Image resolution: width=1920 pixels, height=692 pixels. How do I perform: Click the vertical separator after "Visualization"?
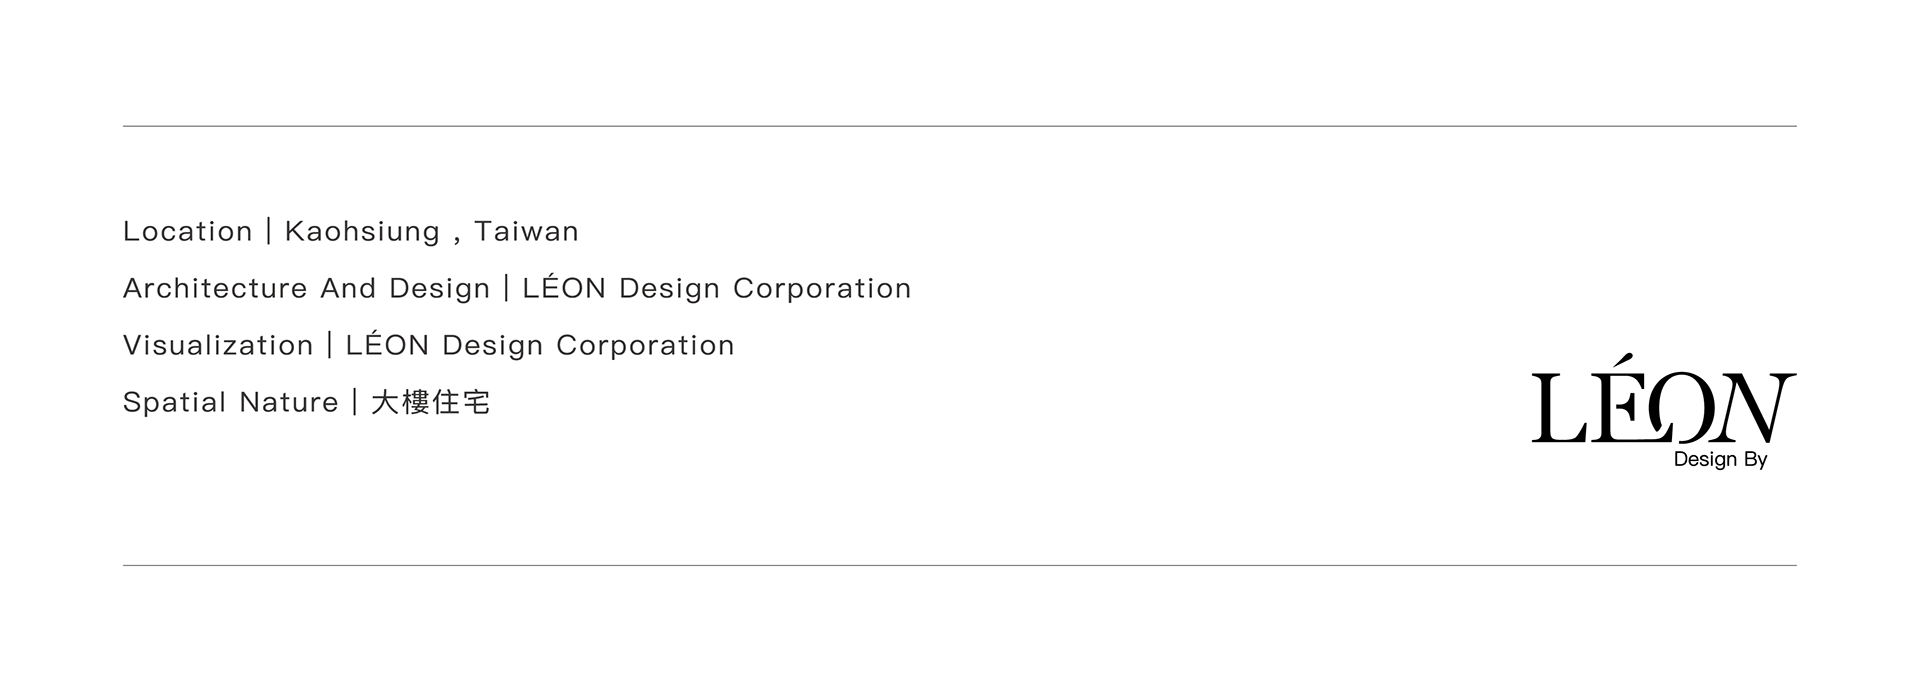click(x=329, y=346)
